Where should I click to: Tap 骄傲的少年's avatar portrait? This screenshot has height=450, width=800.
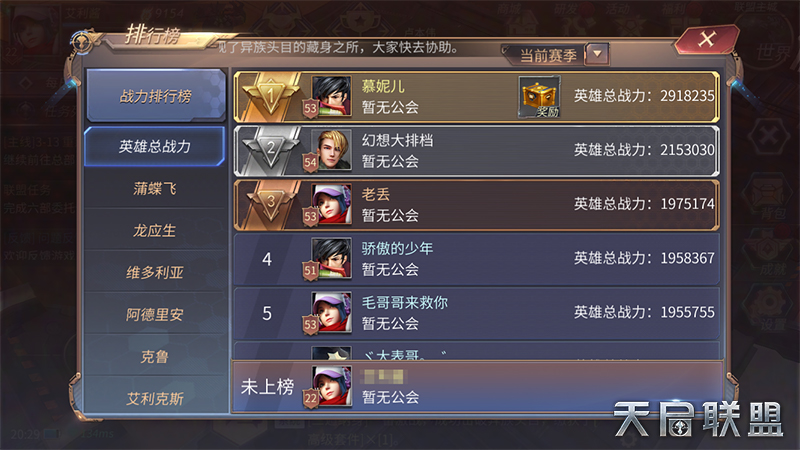click(x=331, y=258)
